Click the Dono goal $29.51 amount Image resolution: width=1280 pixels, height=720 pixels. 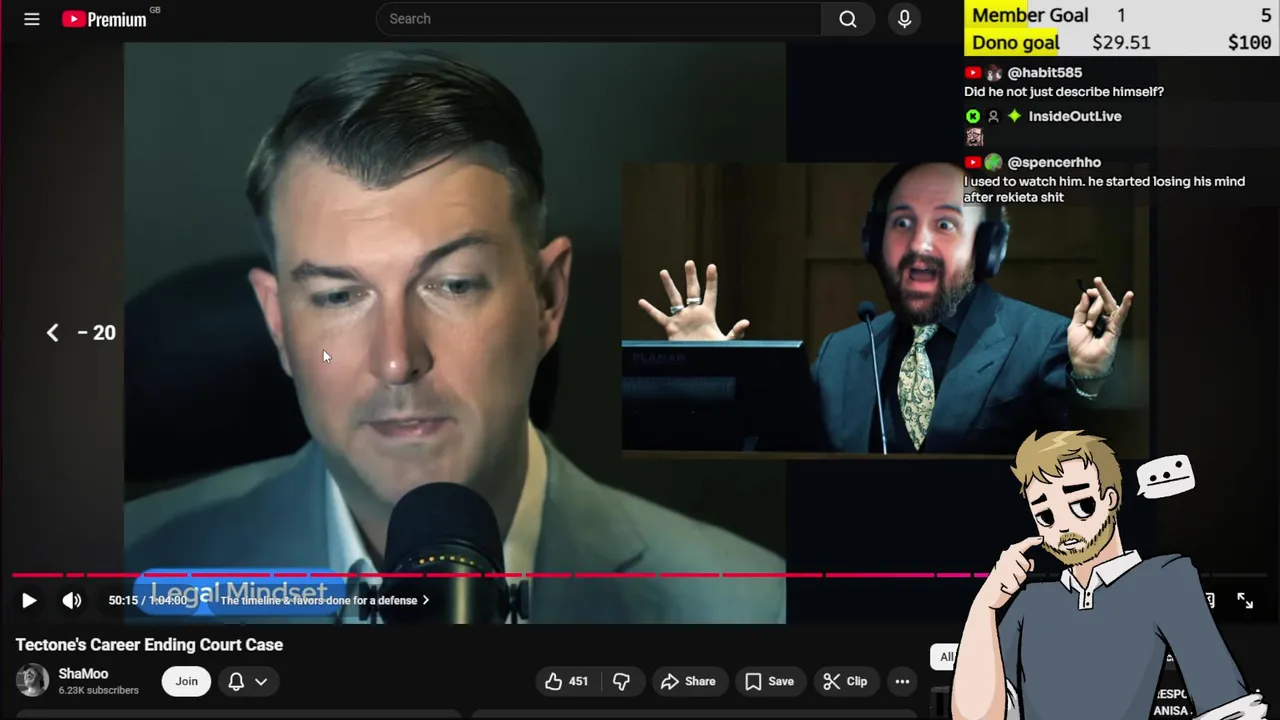point(1121,42)
